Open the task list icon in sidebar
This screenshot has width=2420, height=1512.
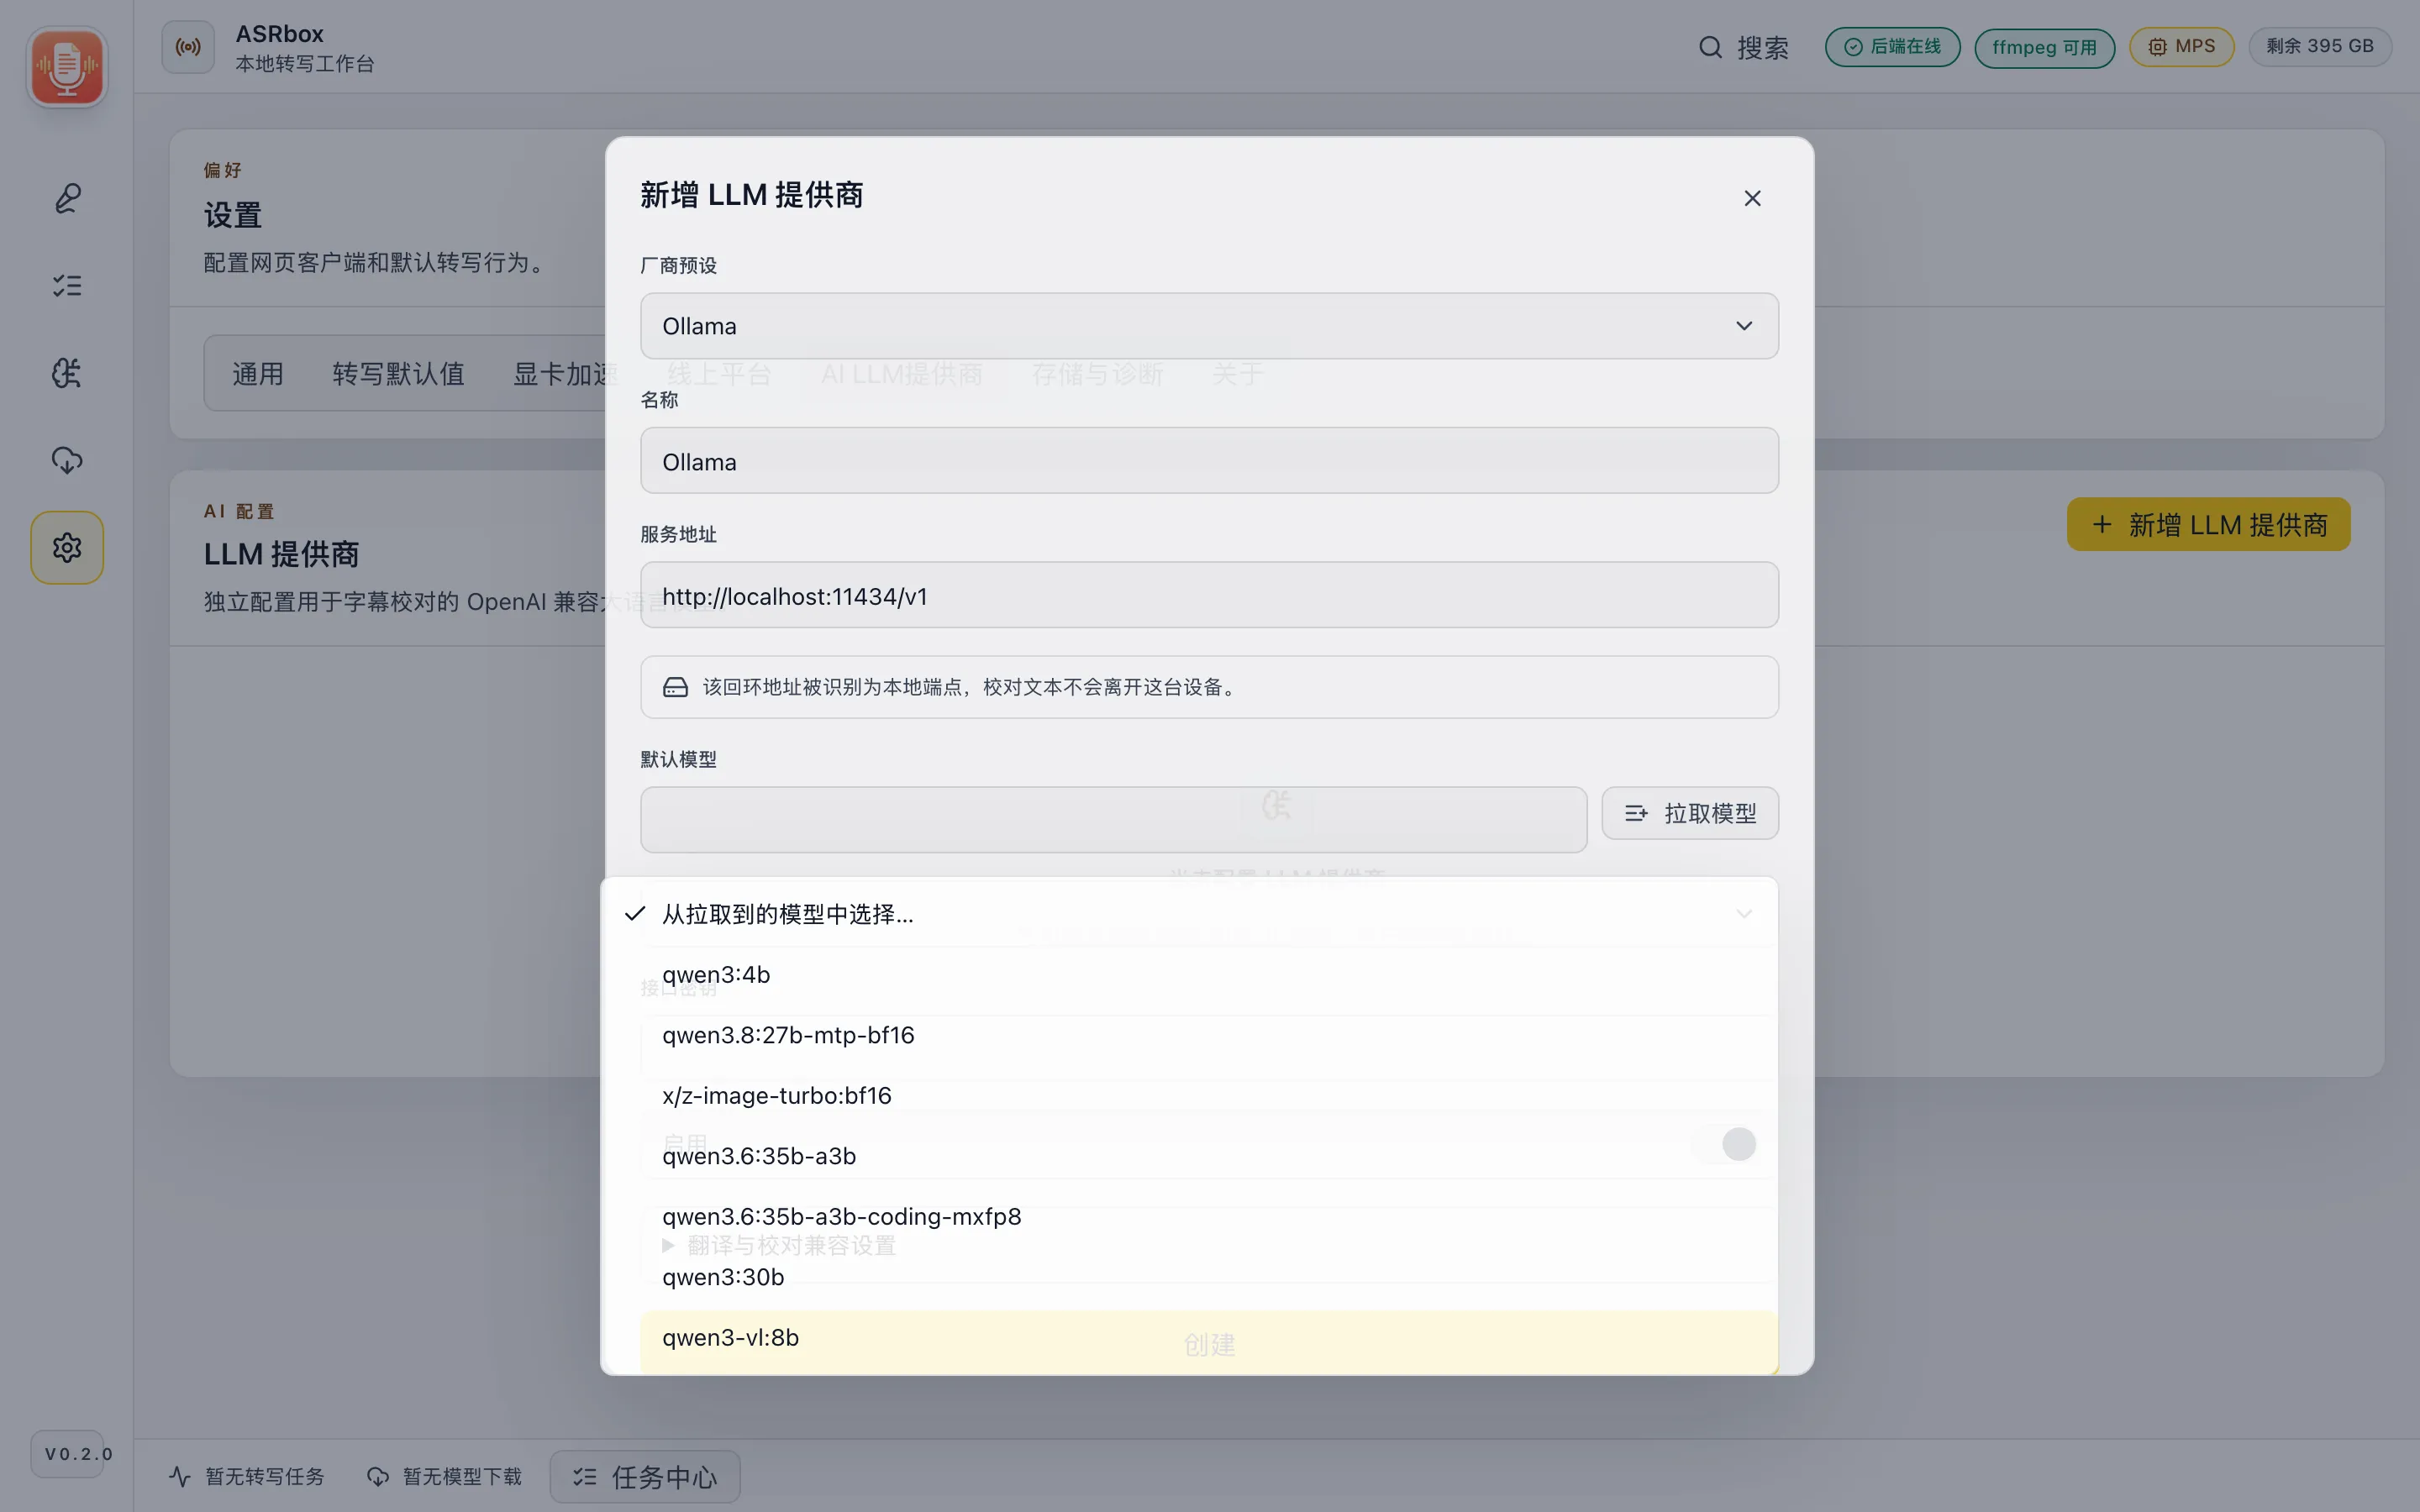tap(67, 286)
